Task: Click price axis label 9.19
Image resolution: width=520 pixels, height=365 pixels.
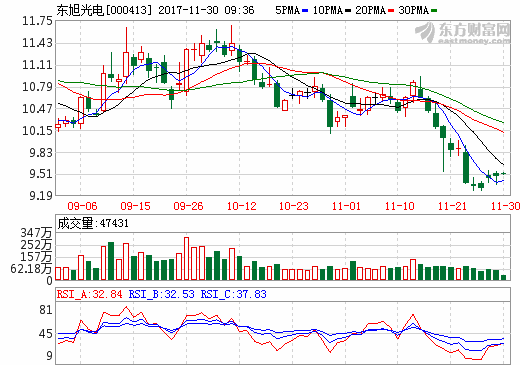Action: pos(41,196)
